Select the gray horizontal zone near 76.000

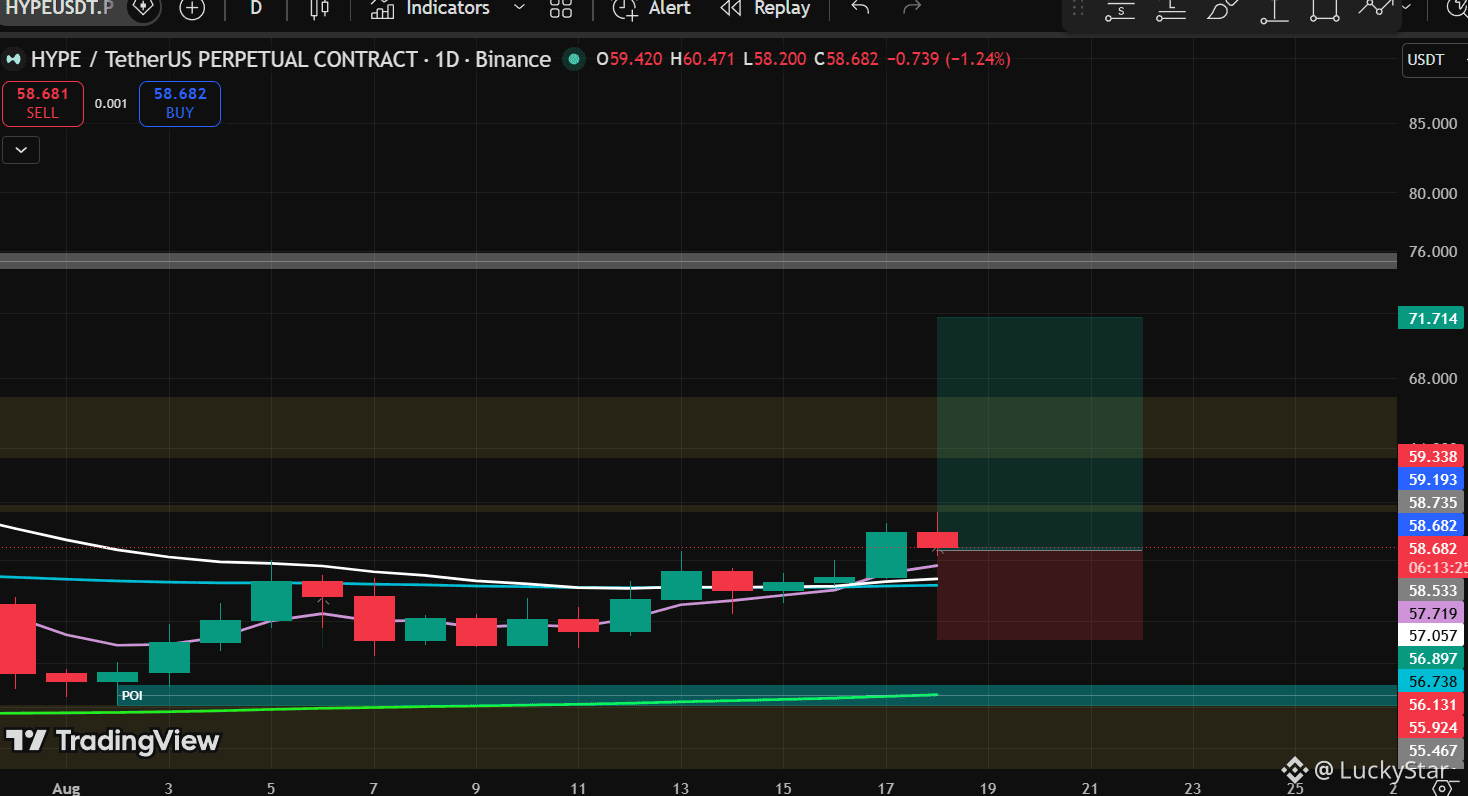698,261
